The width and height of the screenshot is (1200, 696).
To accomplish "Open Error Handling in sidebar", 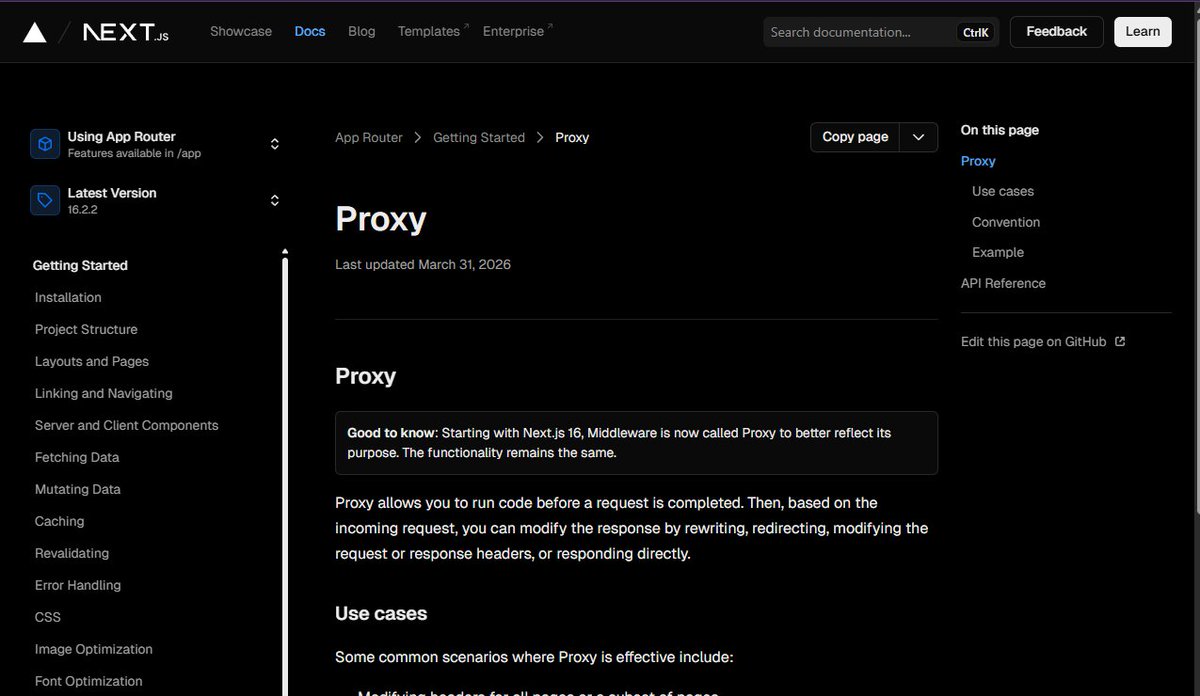I will pos(78,585).
